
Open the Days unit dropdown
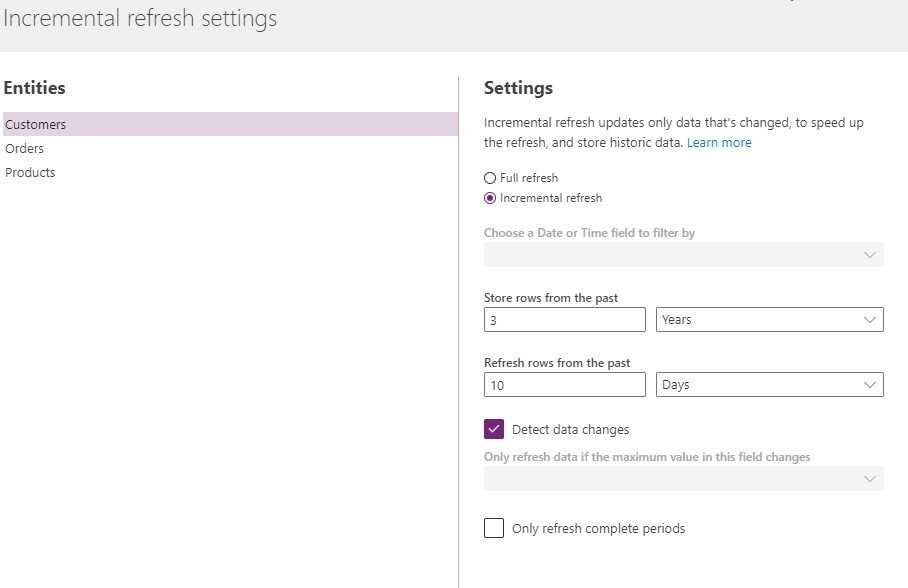pyautogui.click(x=769, y=384)
